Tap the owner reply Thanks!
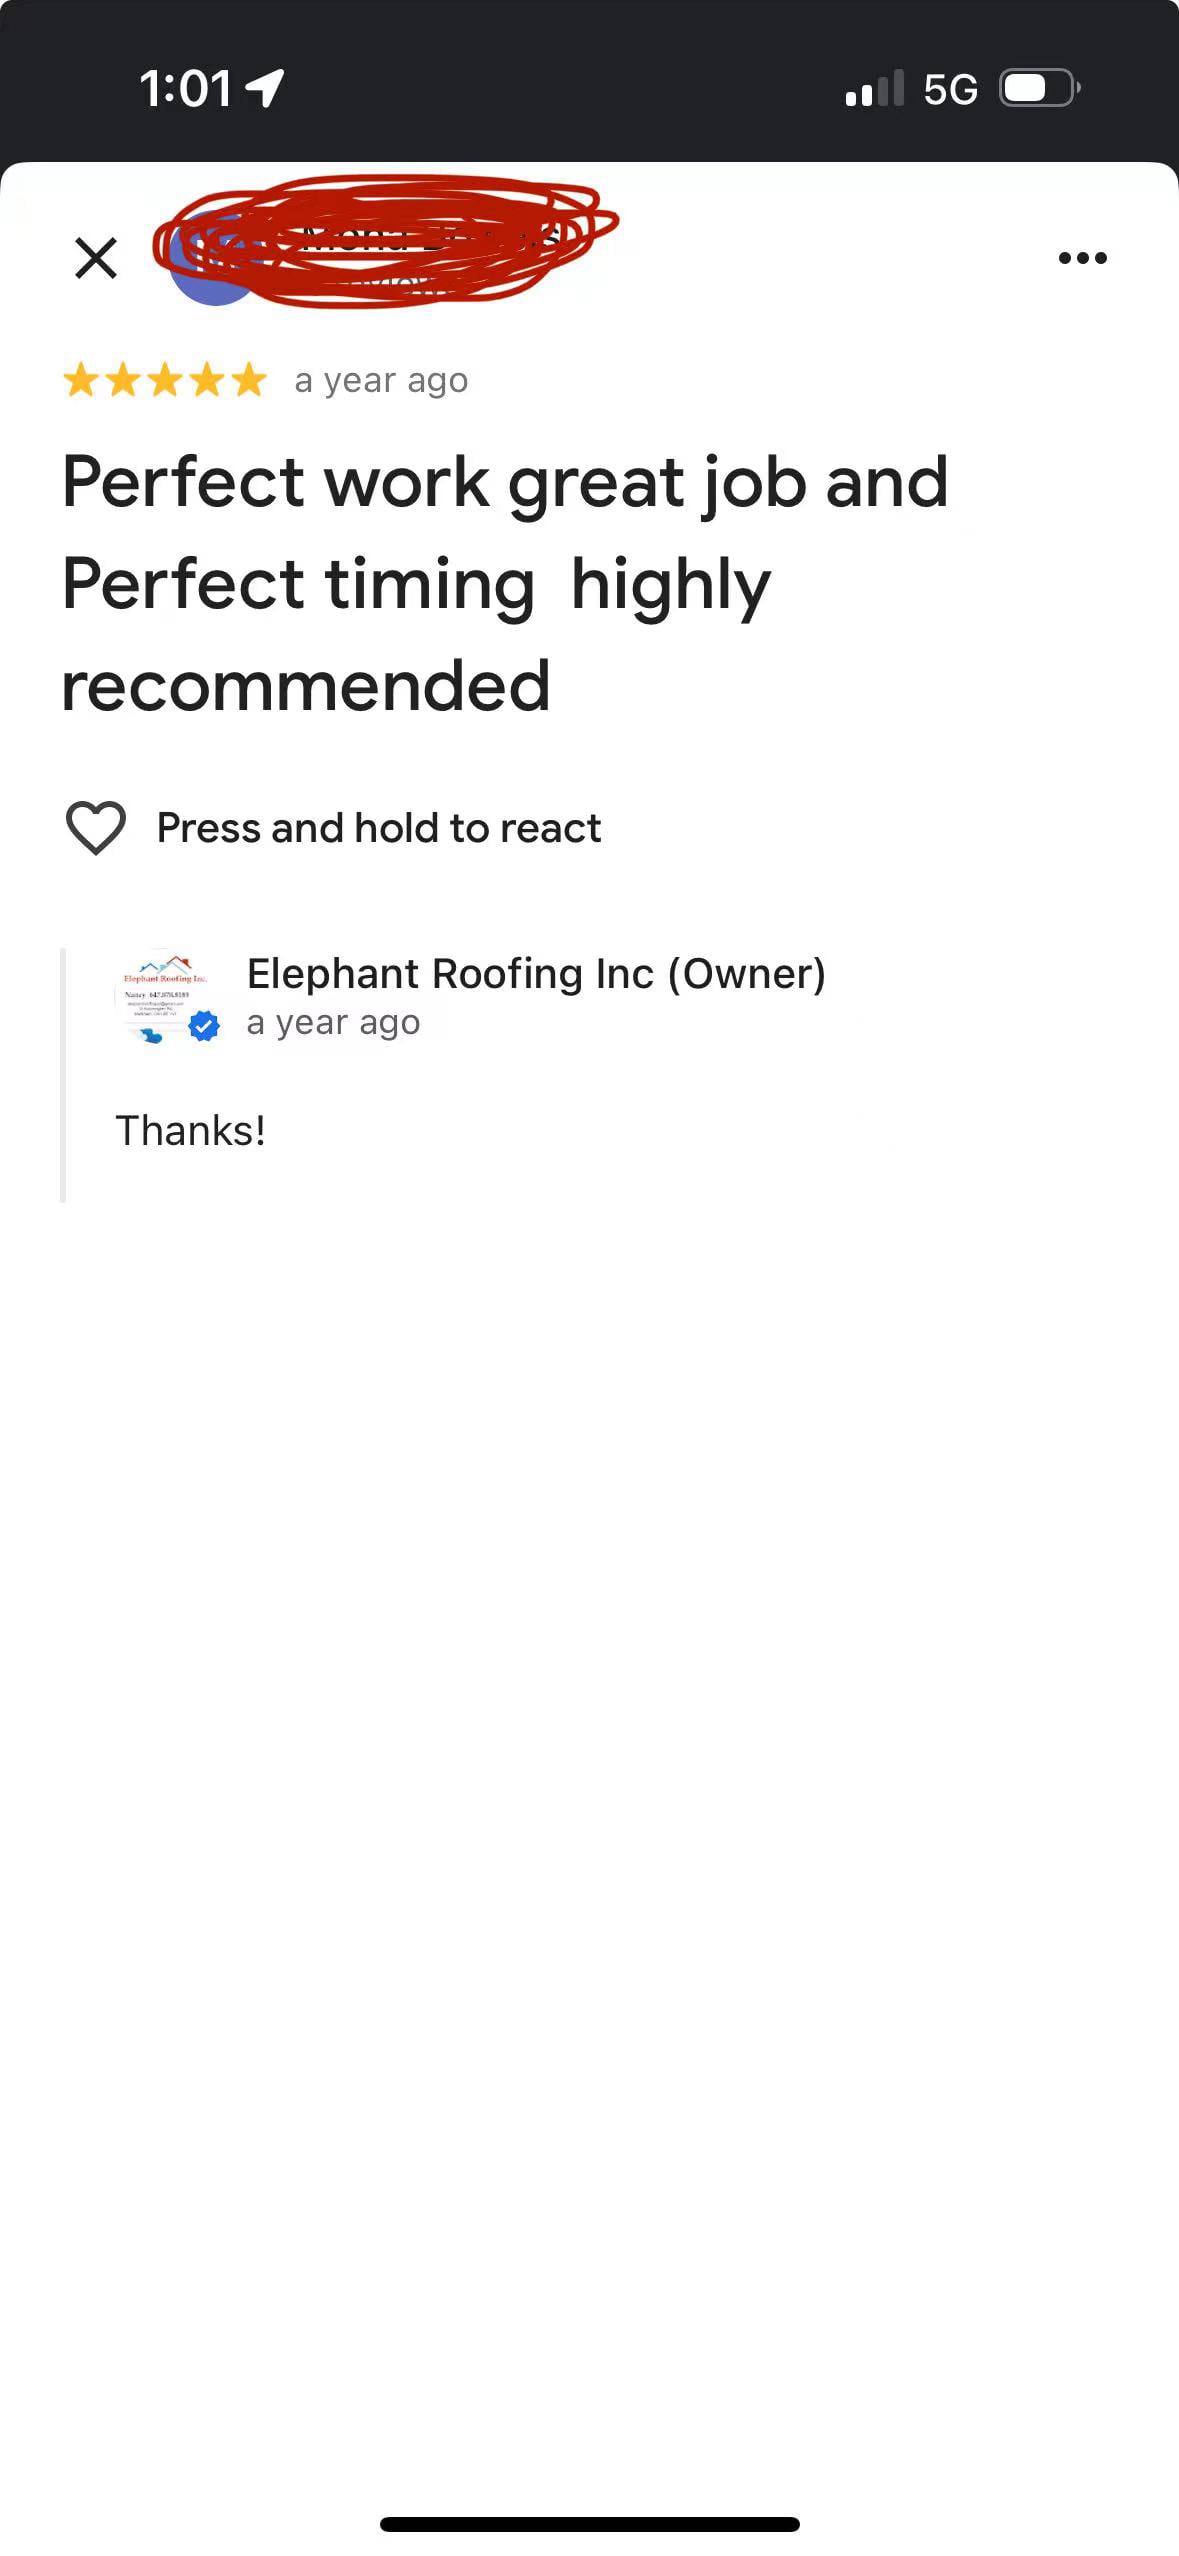This screenshot has width=1179, height=2556. [x=190, y=1131]
